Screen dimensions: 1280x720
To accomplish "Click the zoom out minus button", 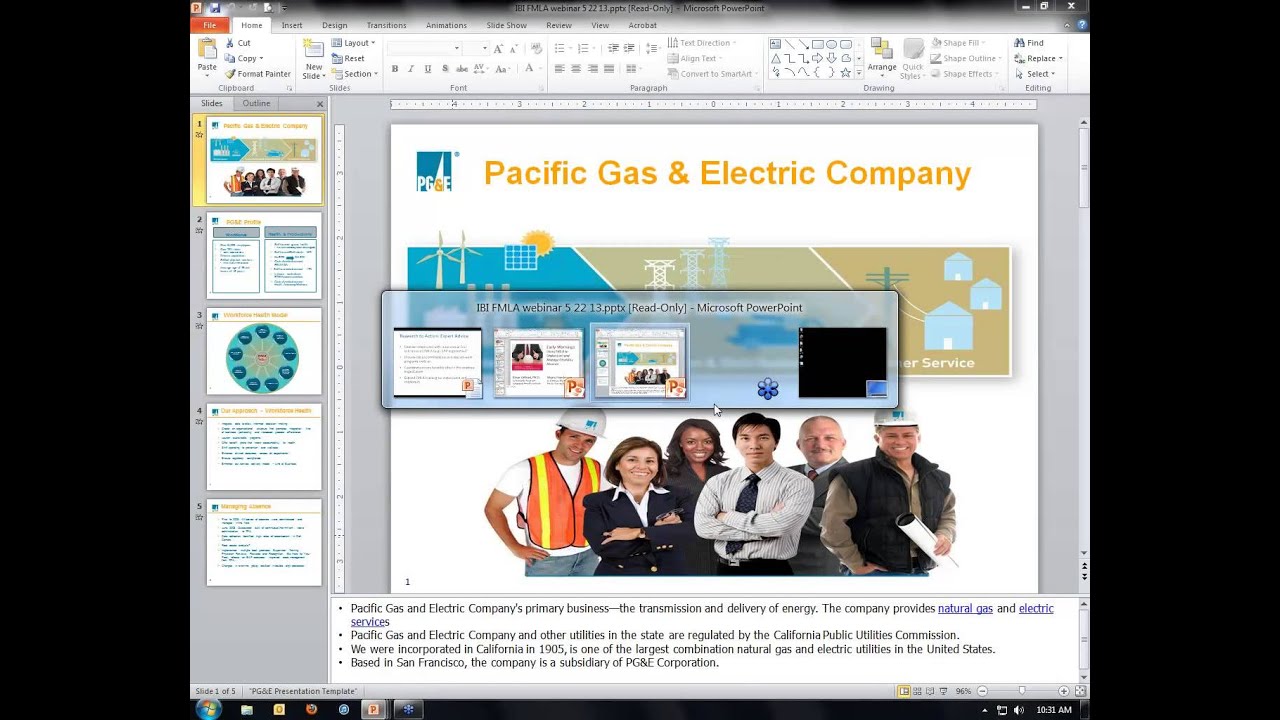I will coord(982,691).
